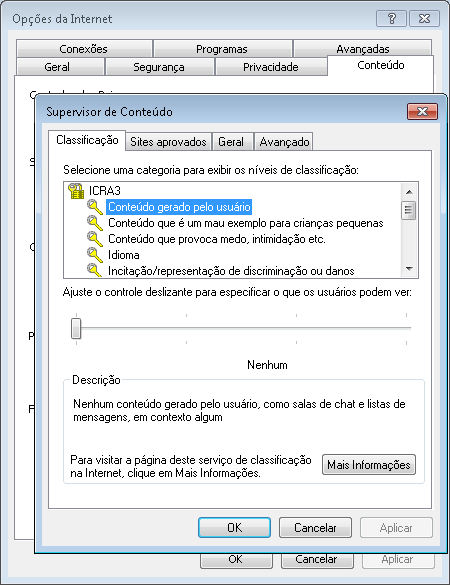
Task: Click the slider track past the thumb
Action: tap(246, 328)
